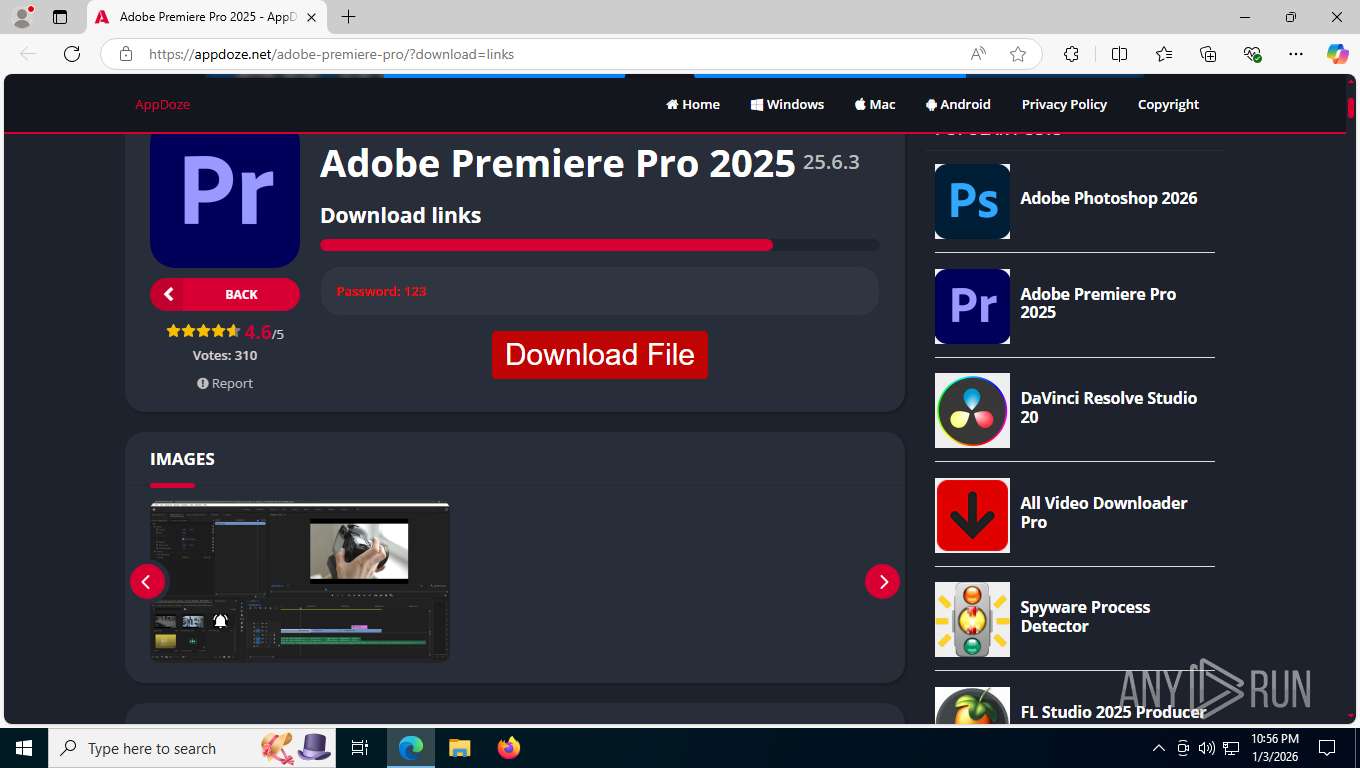The height and width of the screenshot is (768, 1360).
Task: Open the notification center icon
Action: 1327,748
